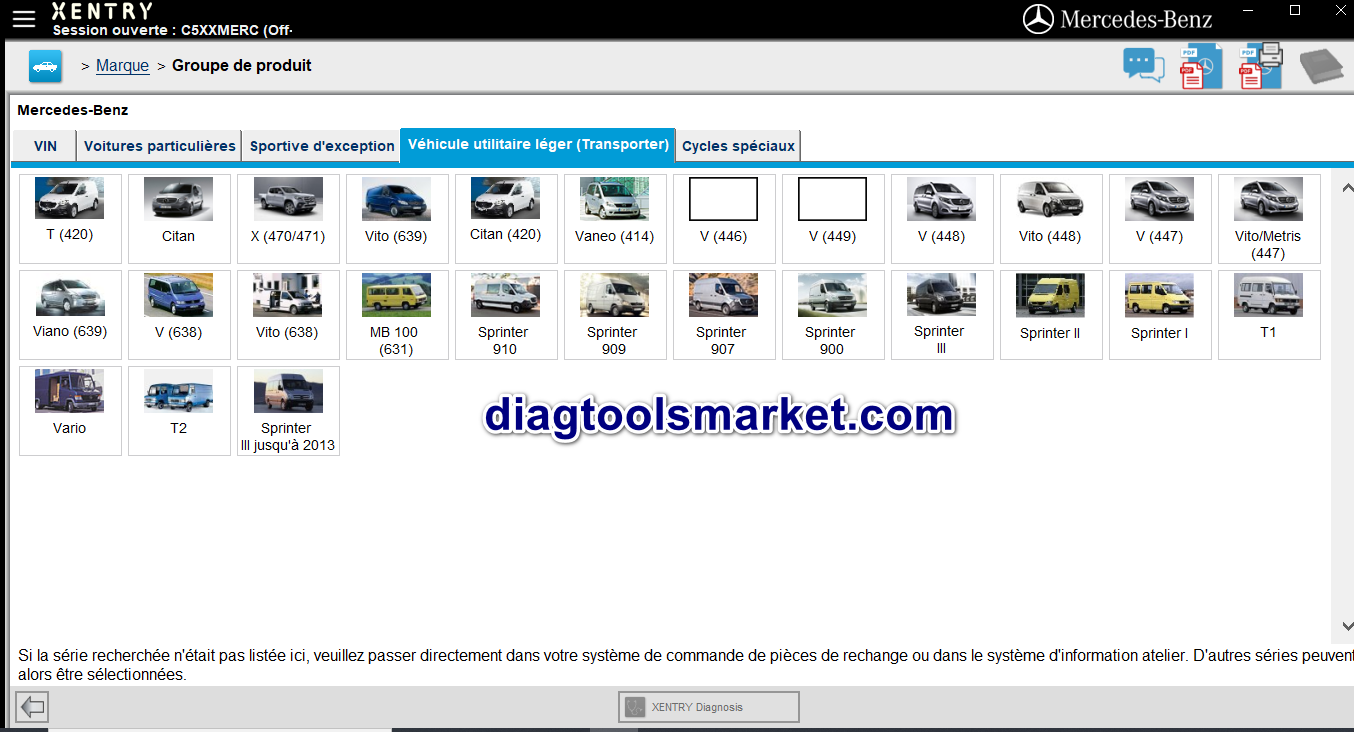Click the PDF with clock icon

1201,67
